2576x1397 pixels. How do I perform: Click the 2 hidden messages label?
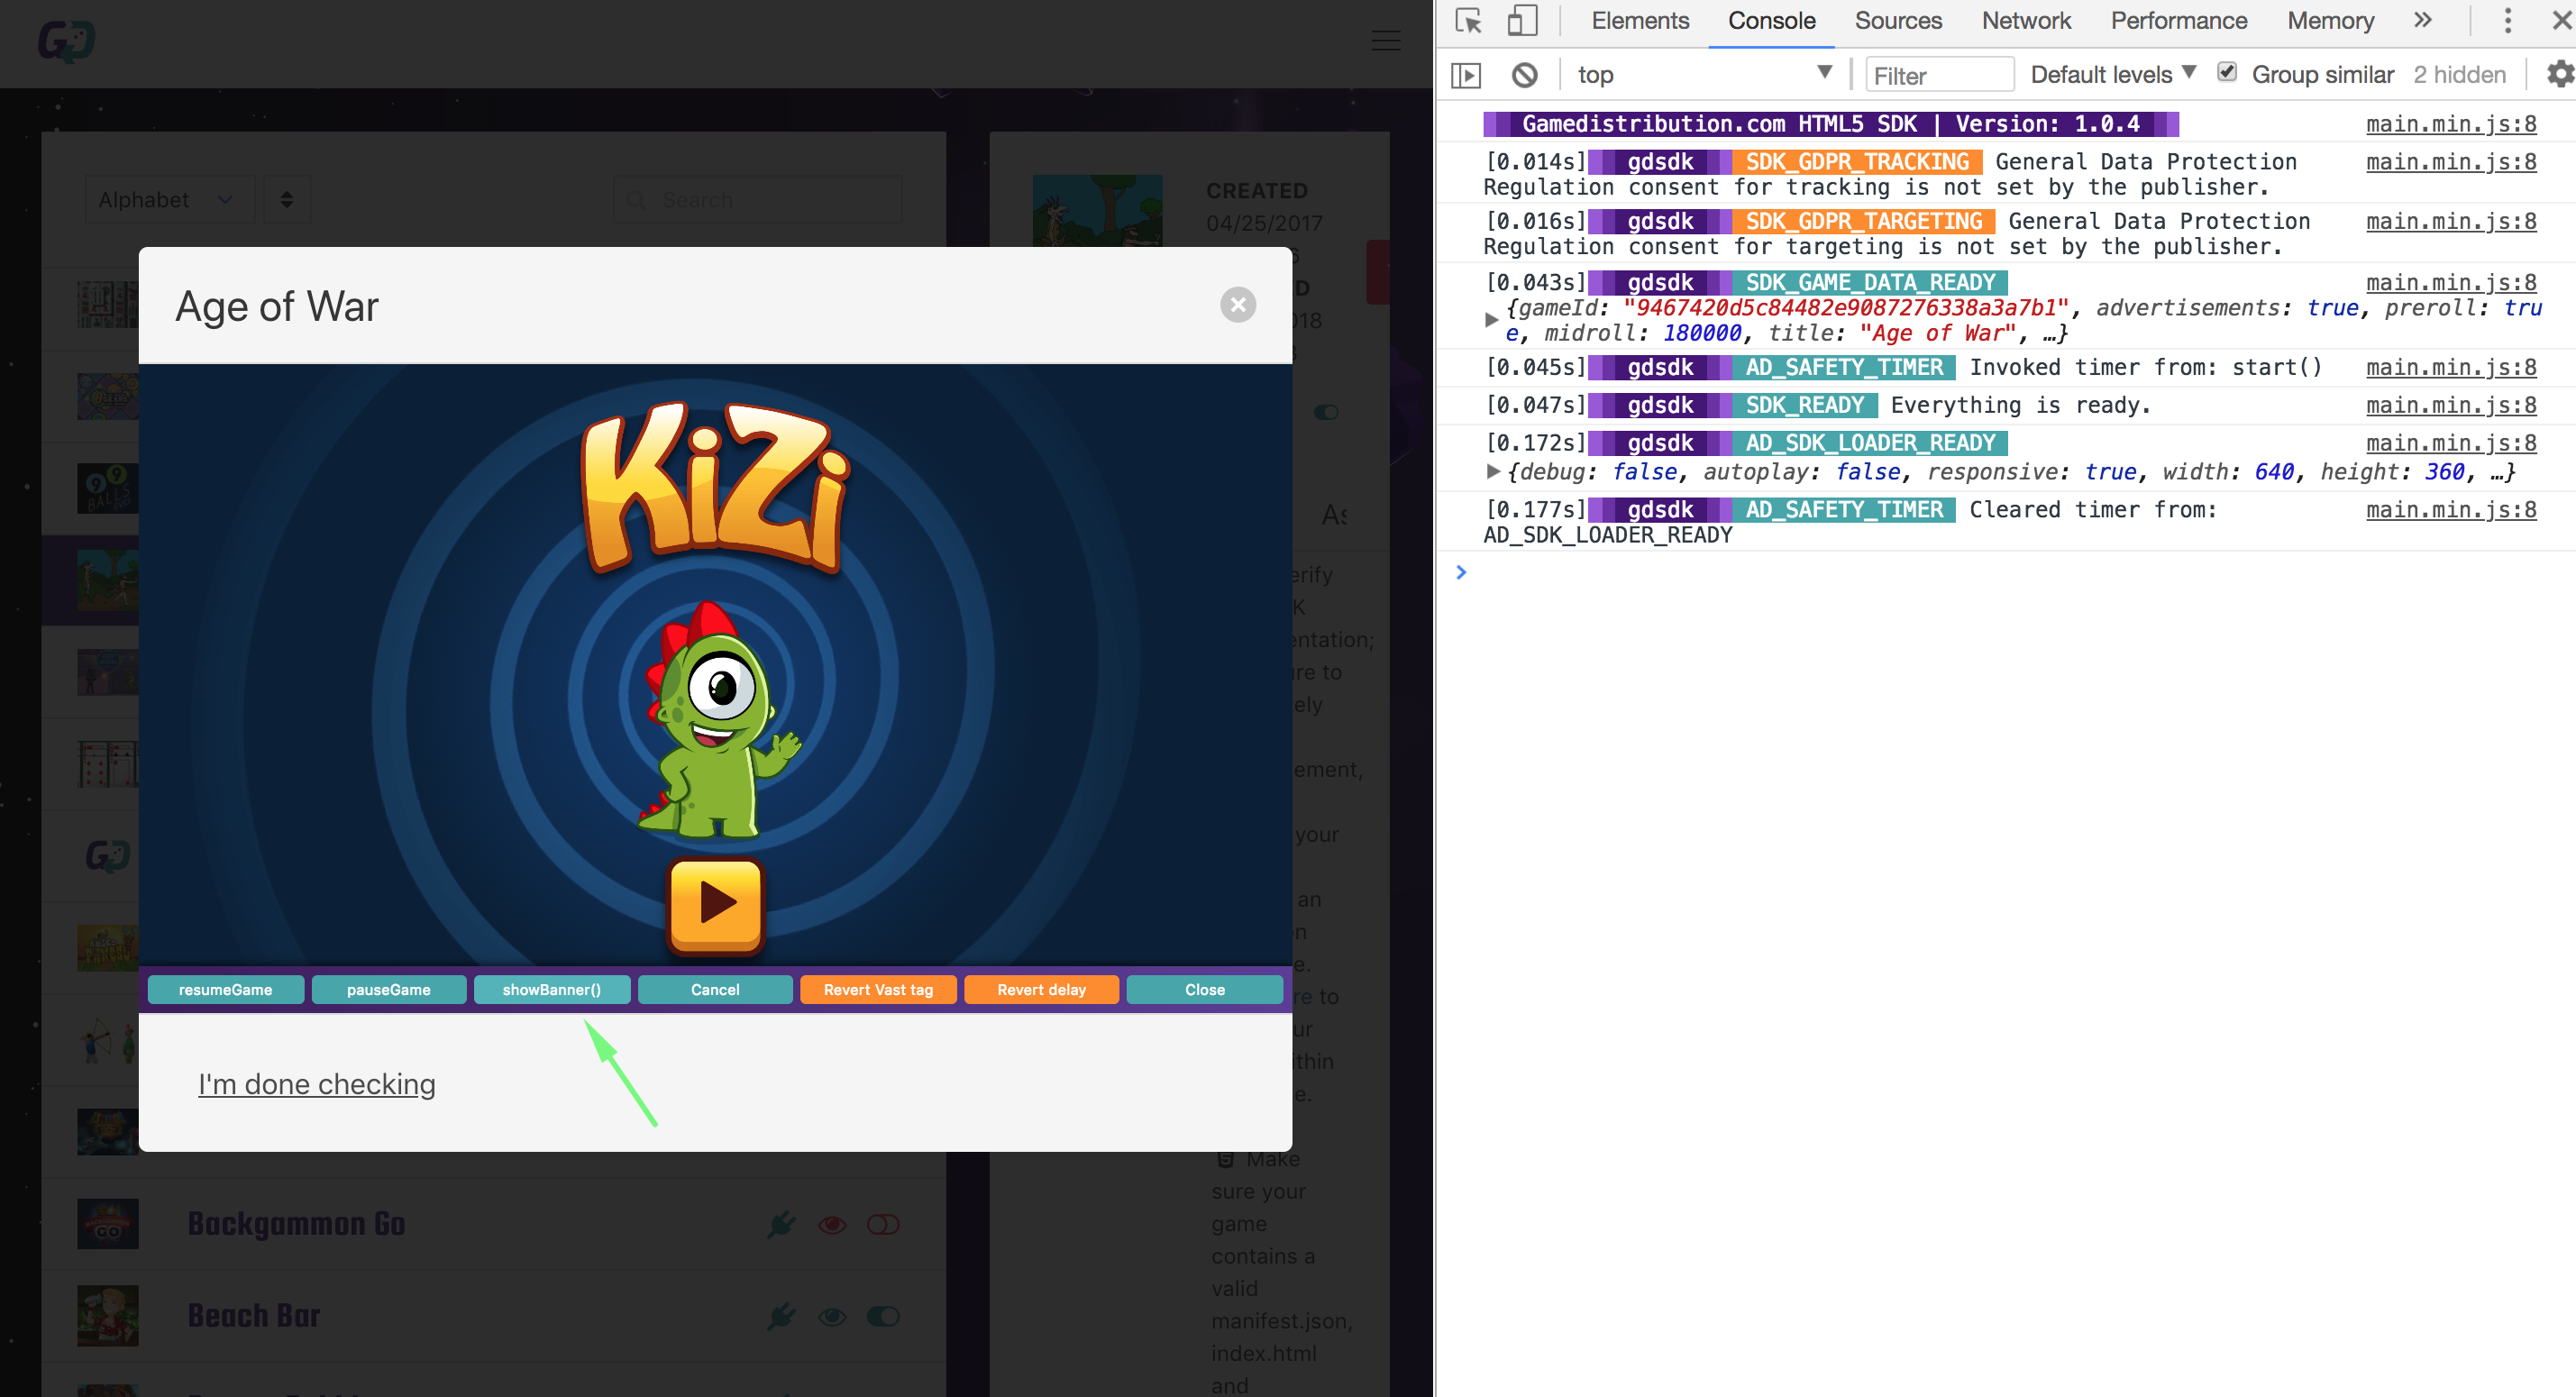point(2459,75)
